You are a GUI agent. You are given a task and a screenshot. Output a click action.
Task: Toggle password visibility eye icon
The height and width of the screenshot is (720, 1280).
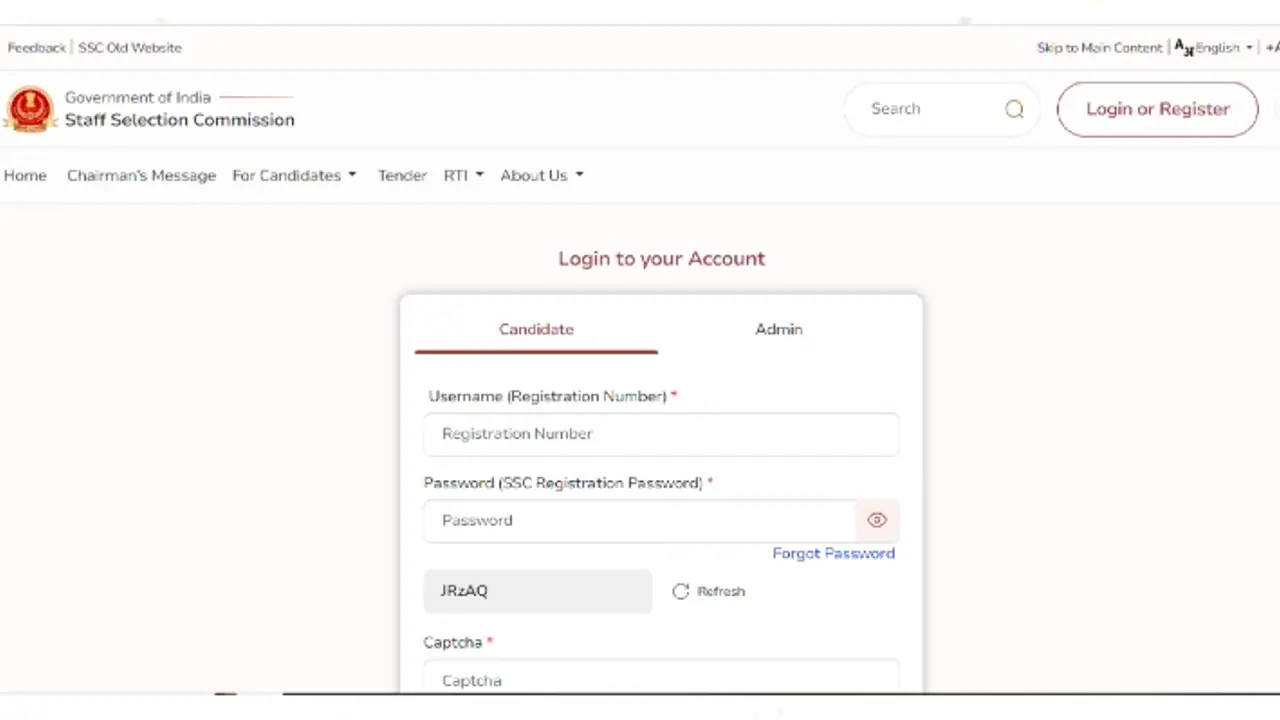877,520
